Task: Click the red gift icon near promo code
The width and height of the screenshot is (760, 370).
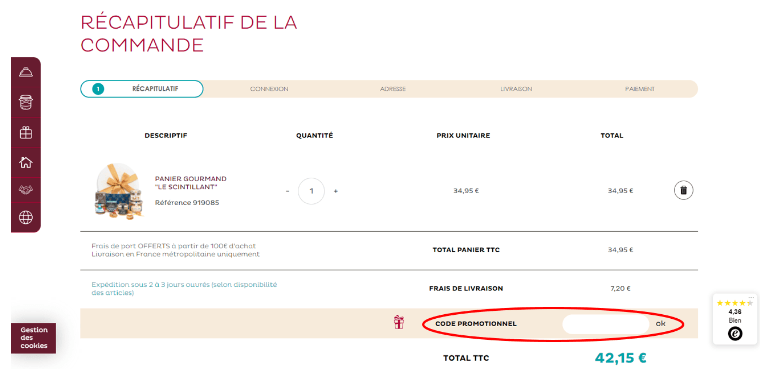Action: [399, 322]
